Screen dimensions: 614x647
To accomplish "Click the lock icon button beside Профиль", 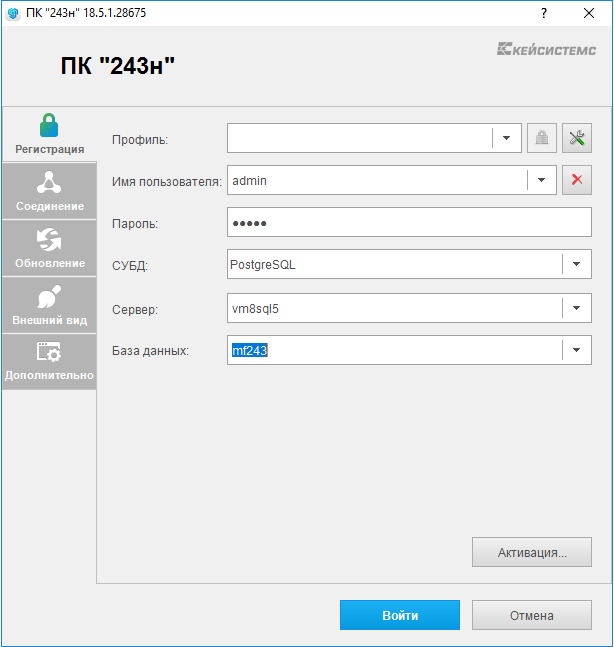I will (x=541, y=138).
